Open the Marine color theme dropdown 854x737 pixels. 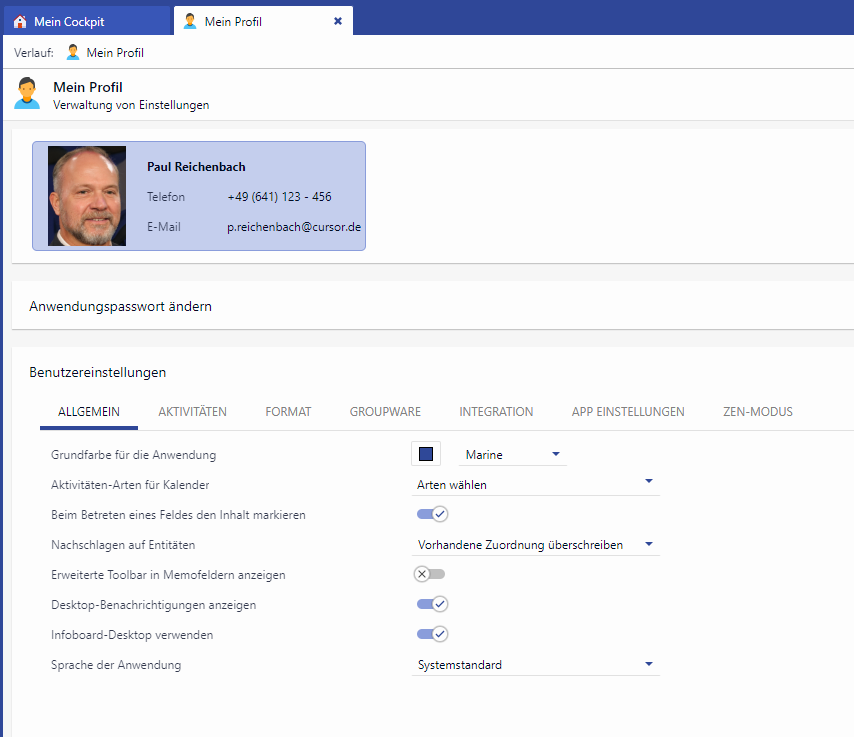[512, 455]
